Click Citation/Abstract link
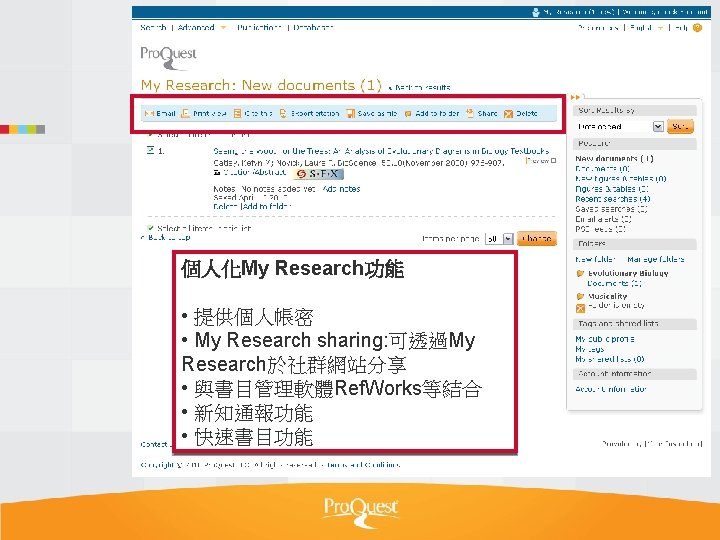Viewport: 720px width, 540px height. [254, 173]
